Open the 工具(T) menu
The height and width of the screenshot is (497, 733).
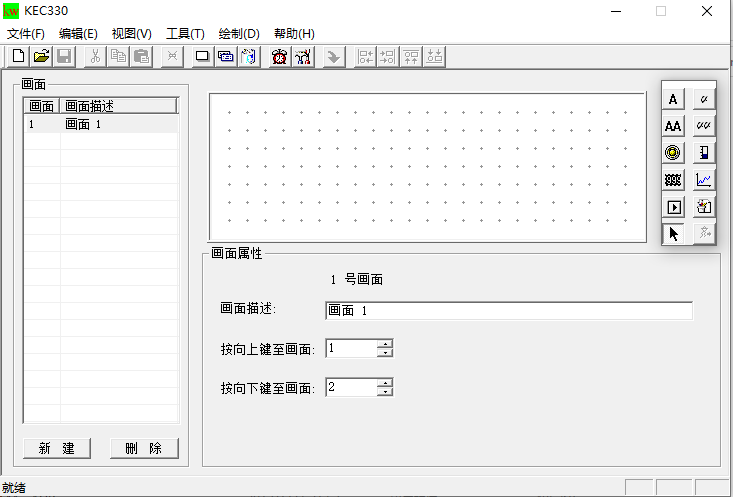186,34
